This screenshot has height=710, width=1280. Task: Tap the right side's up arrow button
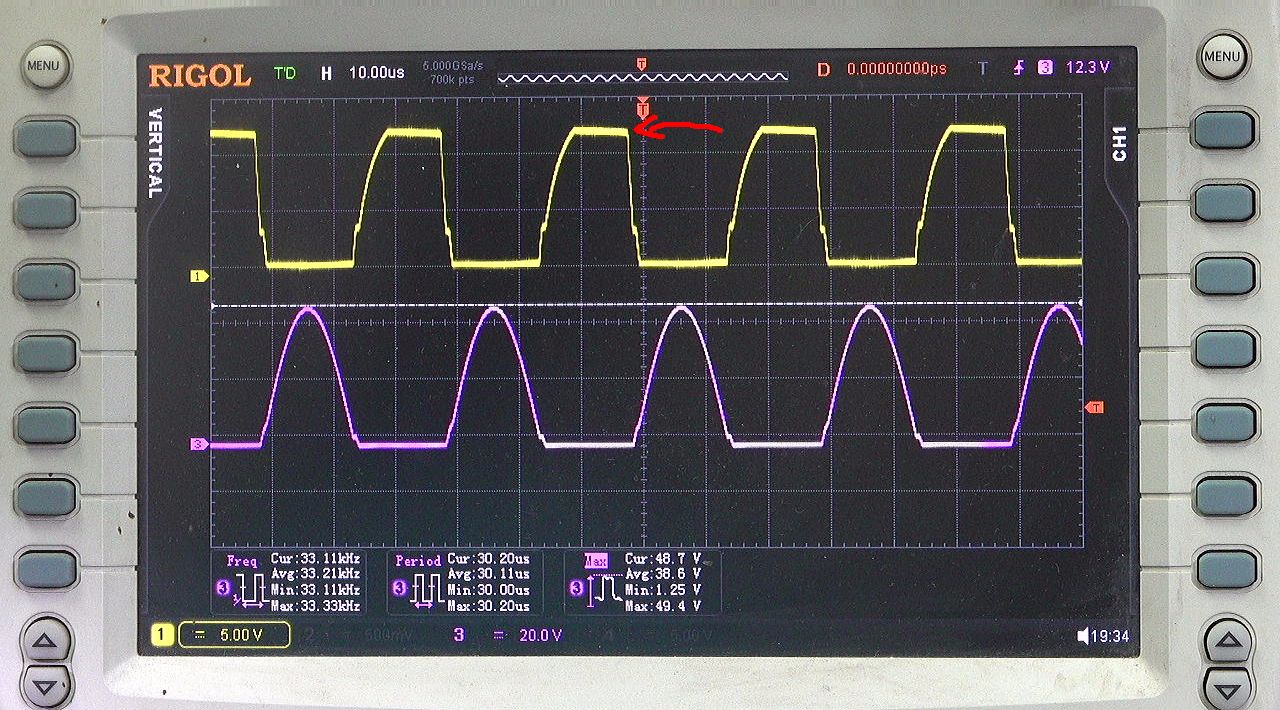point(1226,640)
